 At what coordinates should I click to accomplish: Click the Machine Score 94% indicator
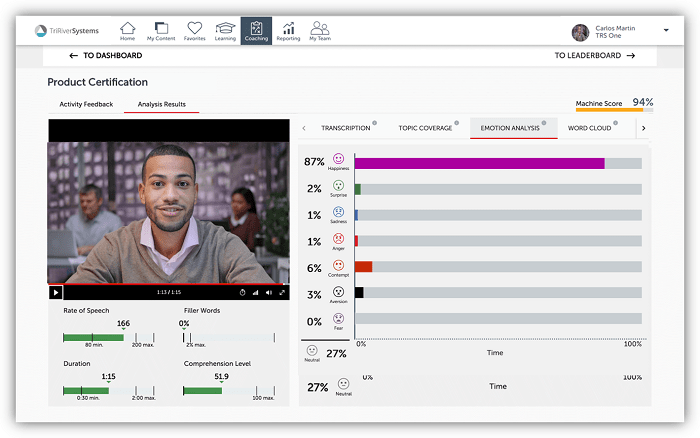(614, 104)
